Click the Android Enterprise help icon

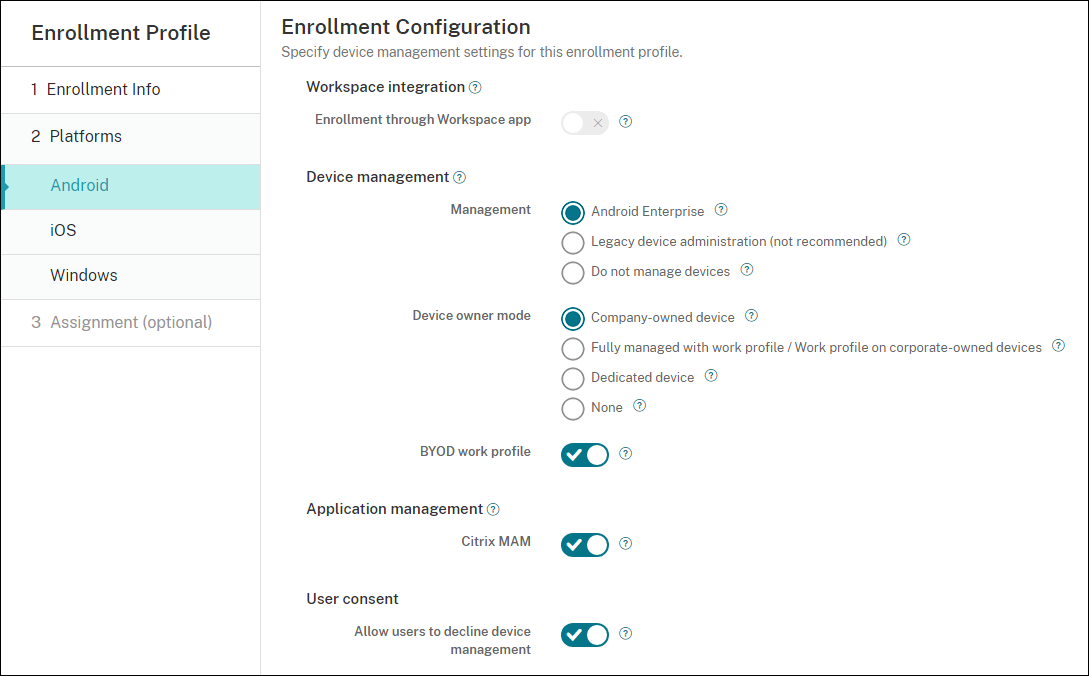[721, 210]
